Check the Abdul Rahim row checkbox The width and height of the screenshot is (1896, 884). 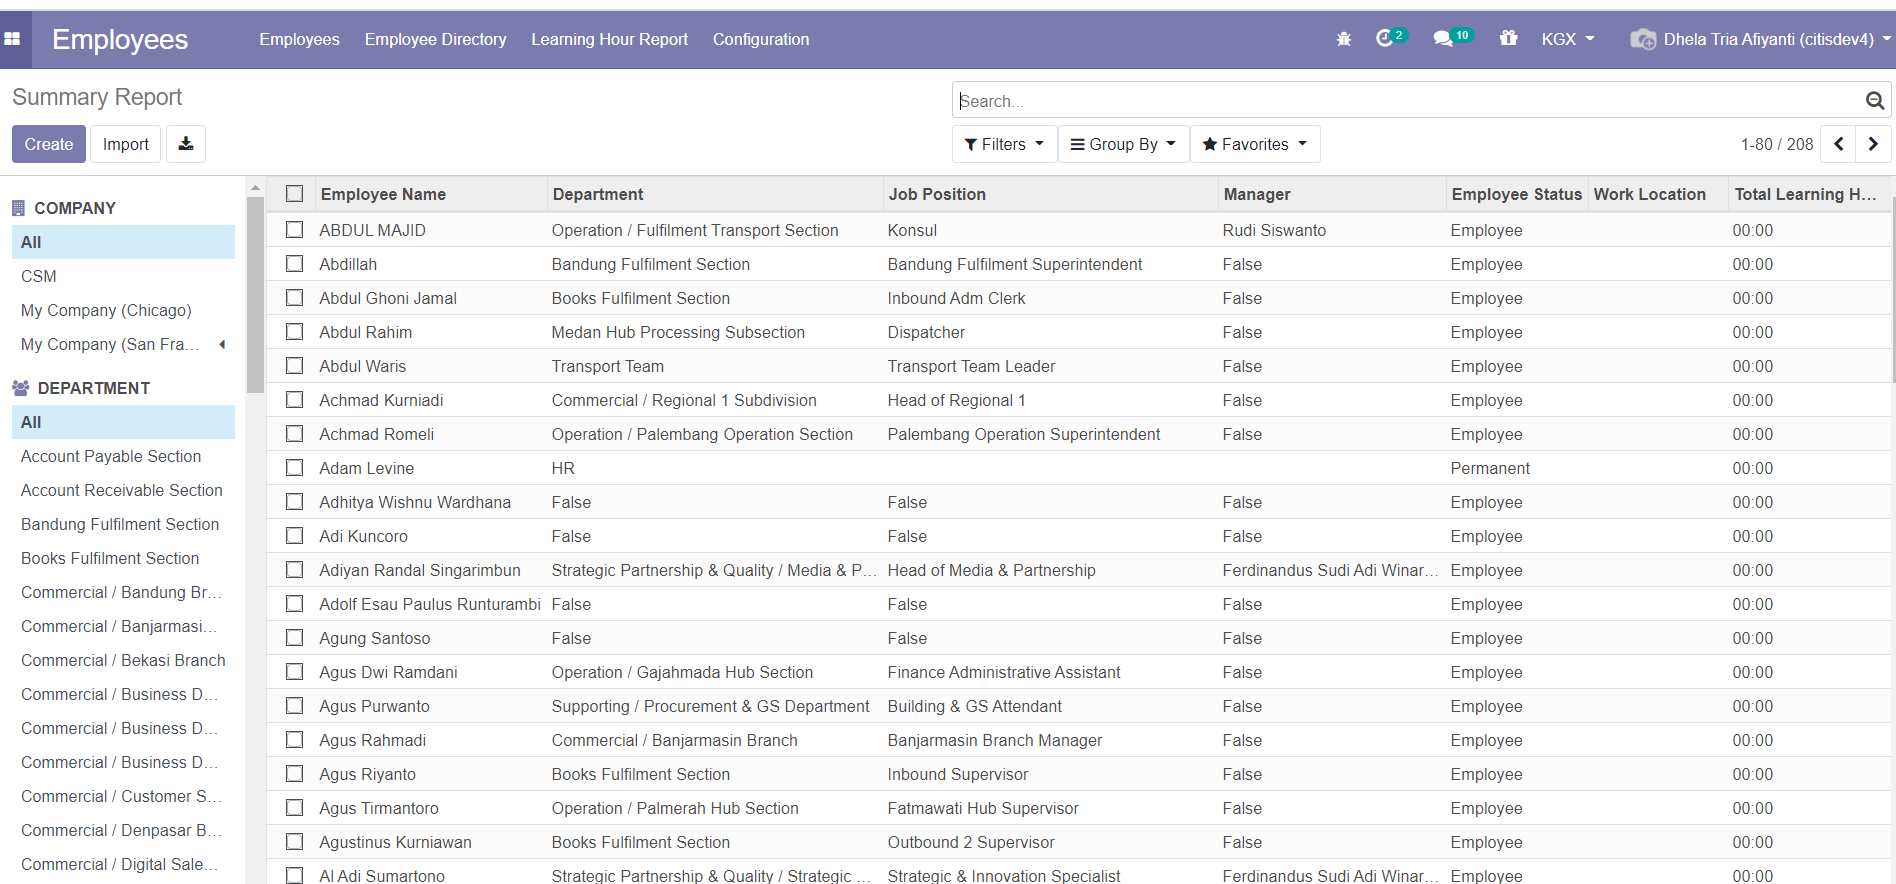(x=294, y=331)
